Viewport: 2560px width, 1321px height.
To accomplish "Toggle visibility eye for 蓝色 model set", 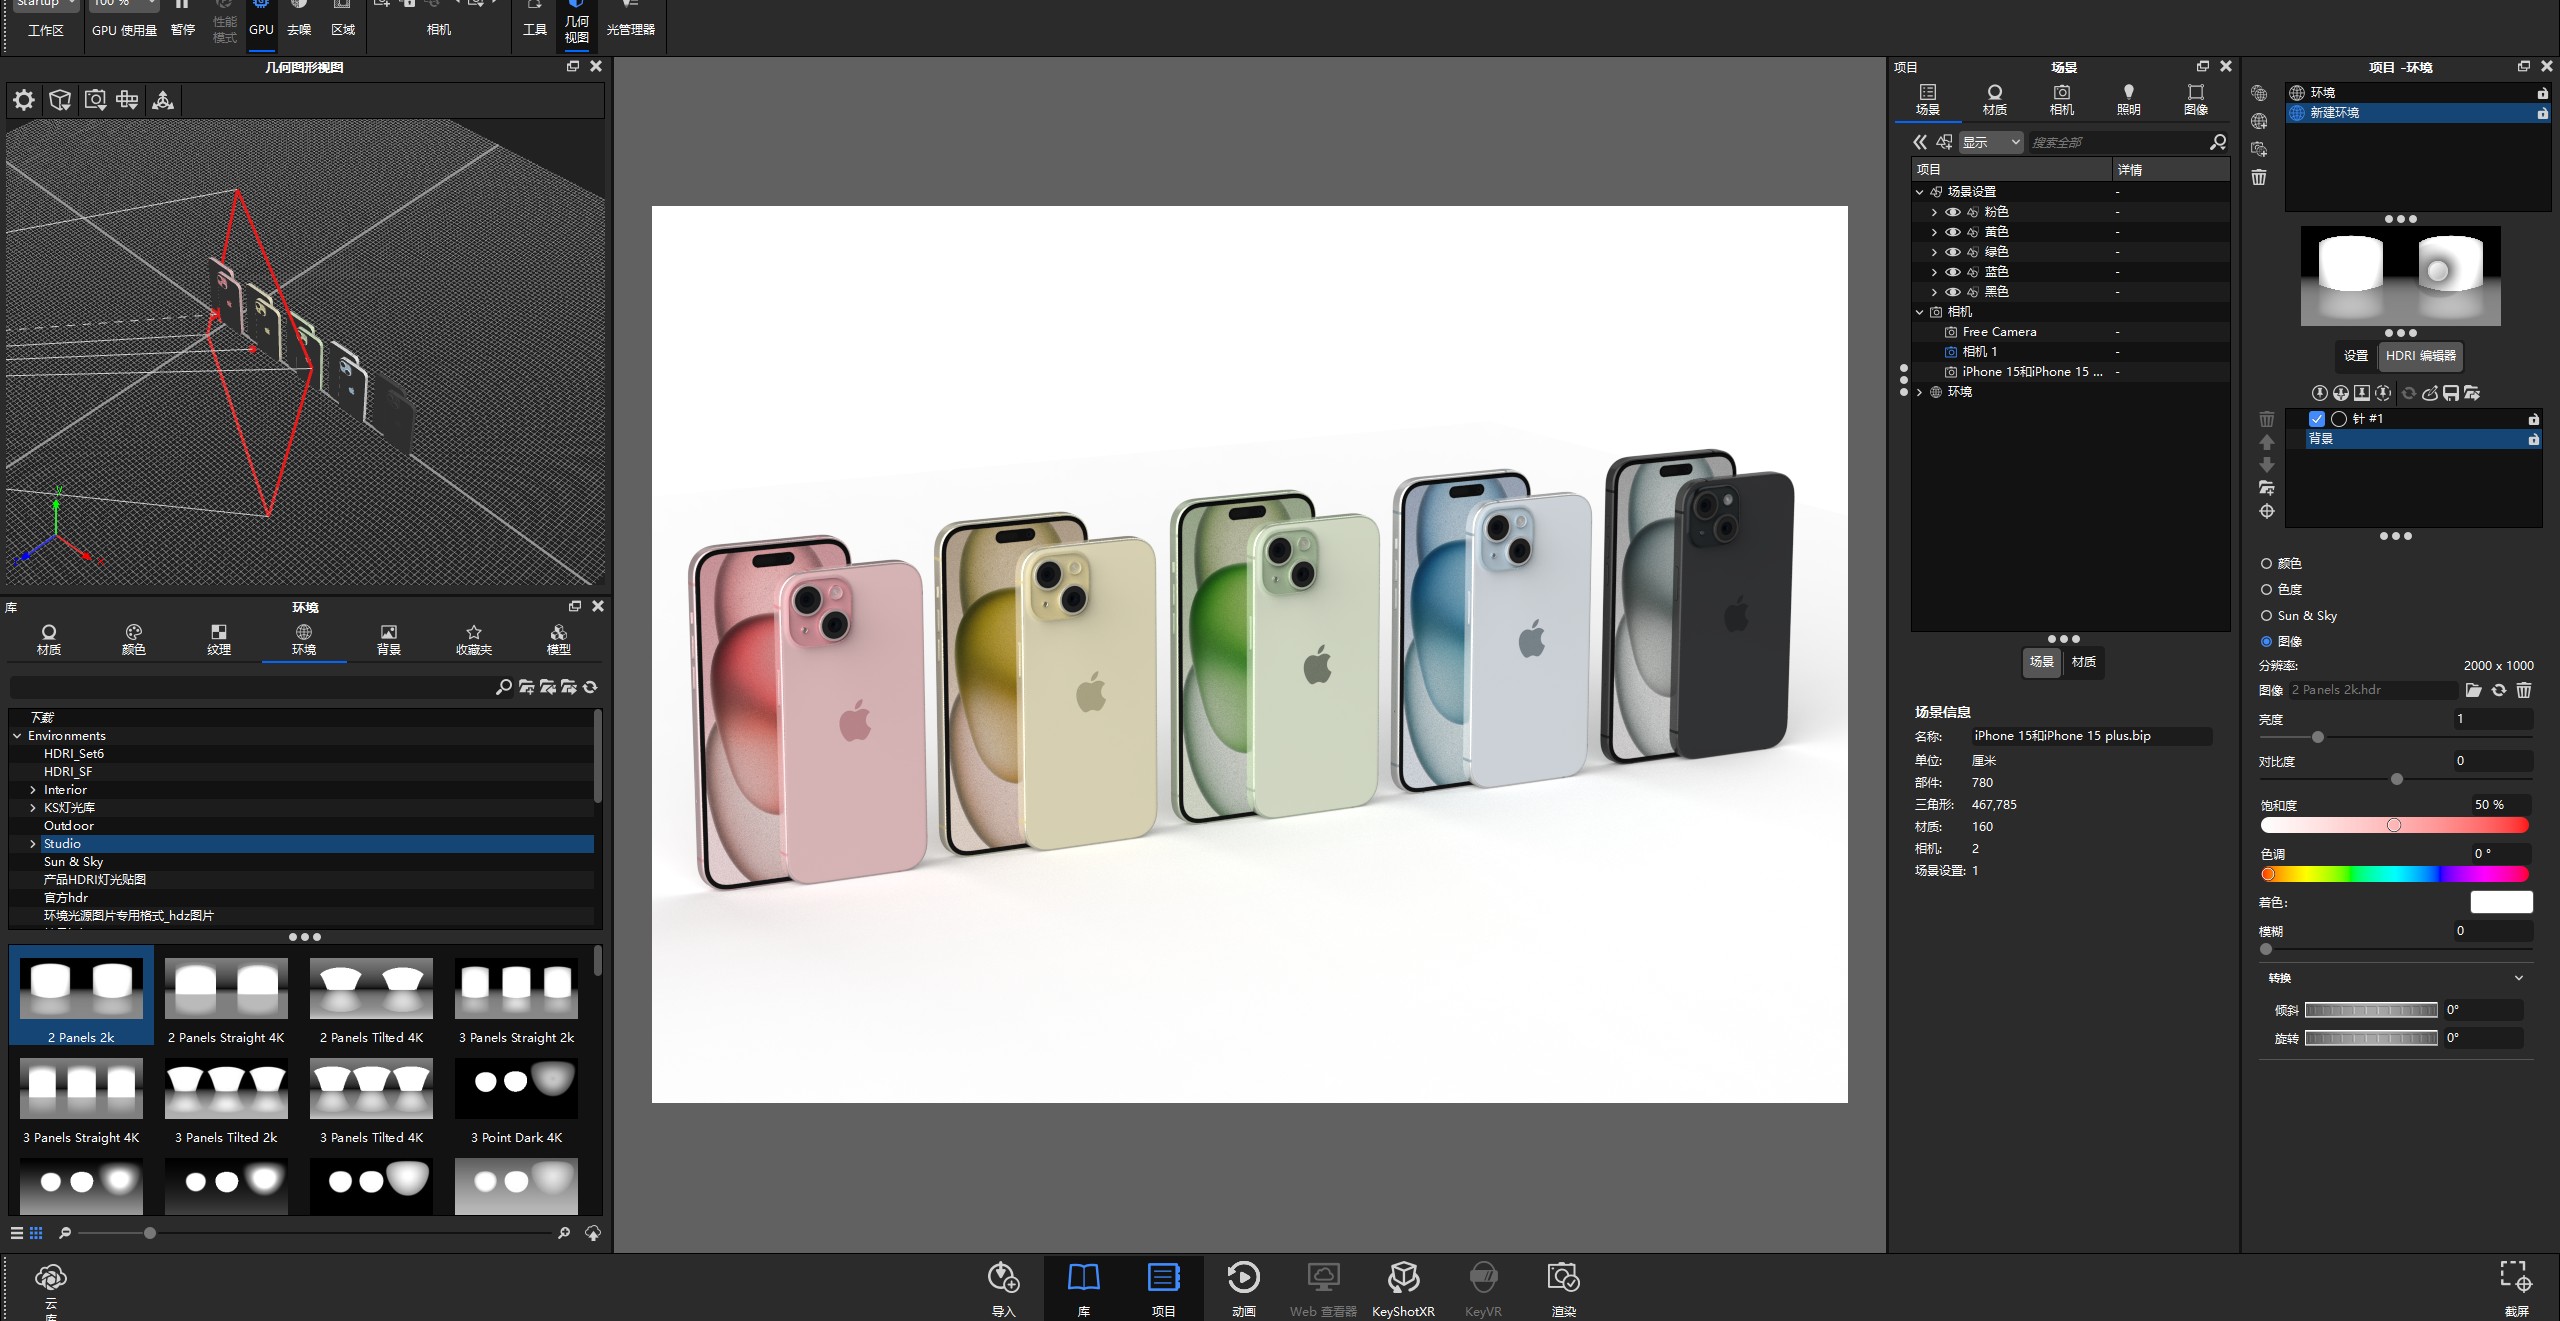I will click(1952, 272).
